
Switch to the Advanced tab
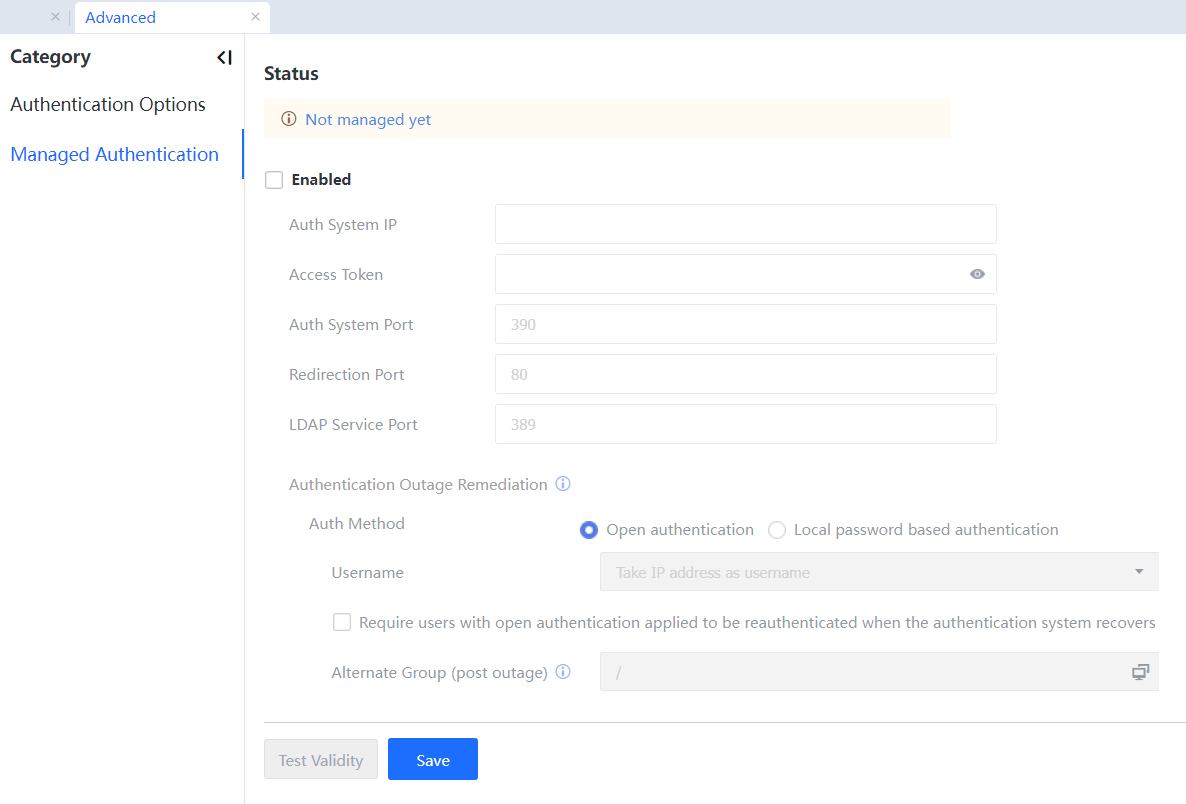tap(121, 17)
